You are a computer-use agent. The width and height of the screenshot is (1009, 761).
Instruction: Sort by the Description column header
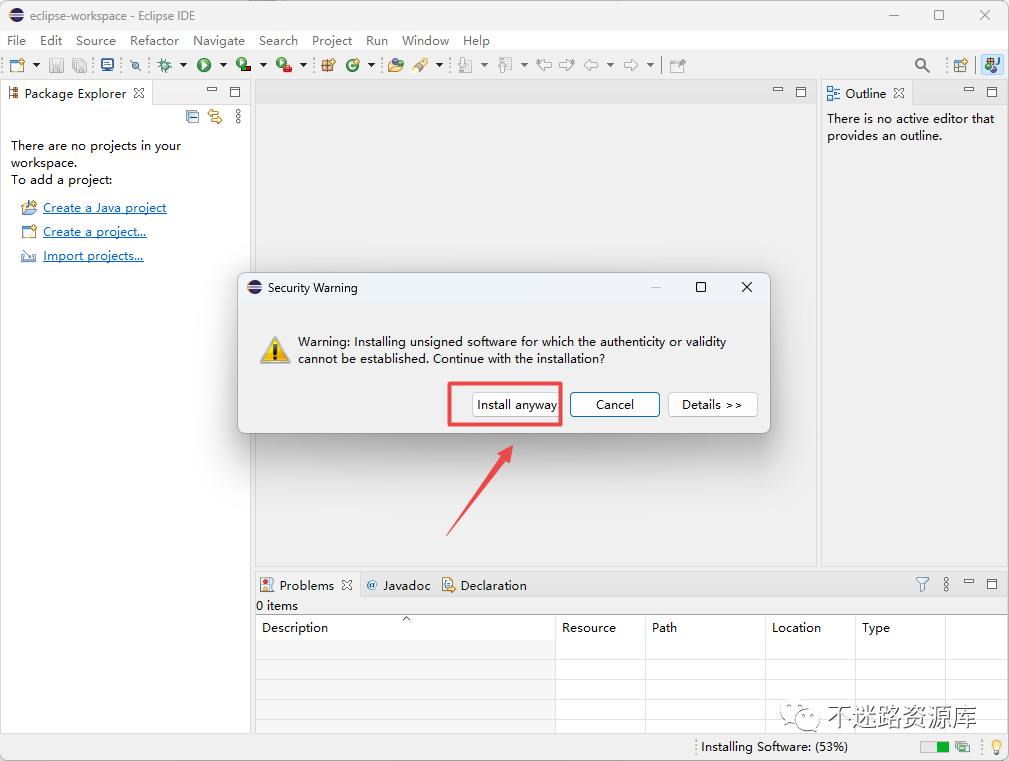(405, 628)
